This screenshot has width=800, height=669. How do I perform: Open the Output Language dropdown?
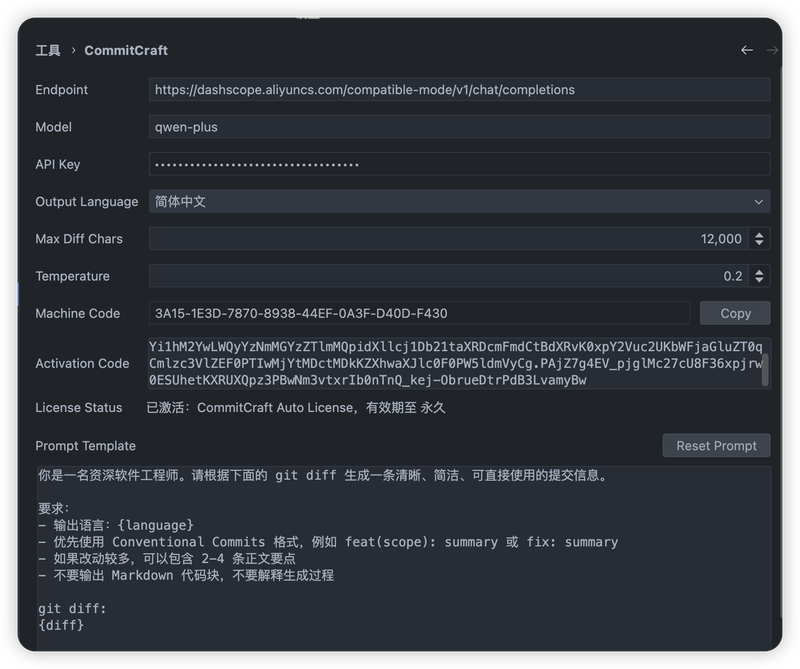click(459, 202)
